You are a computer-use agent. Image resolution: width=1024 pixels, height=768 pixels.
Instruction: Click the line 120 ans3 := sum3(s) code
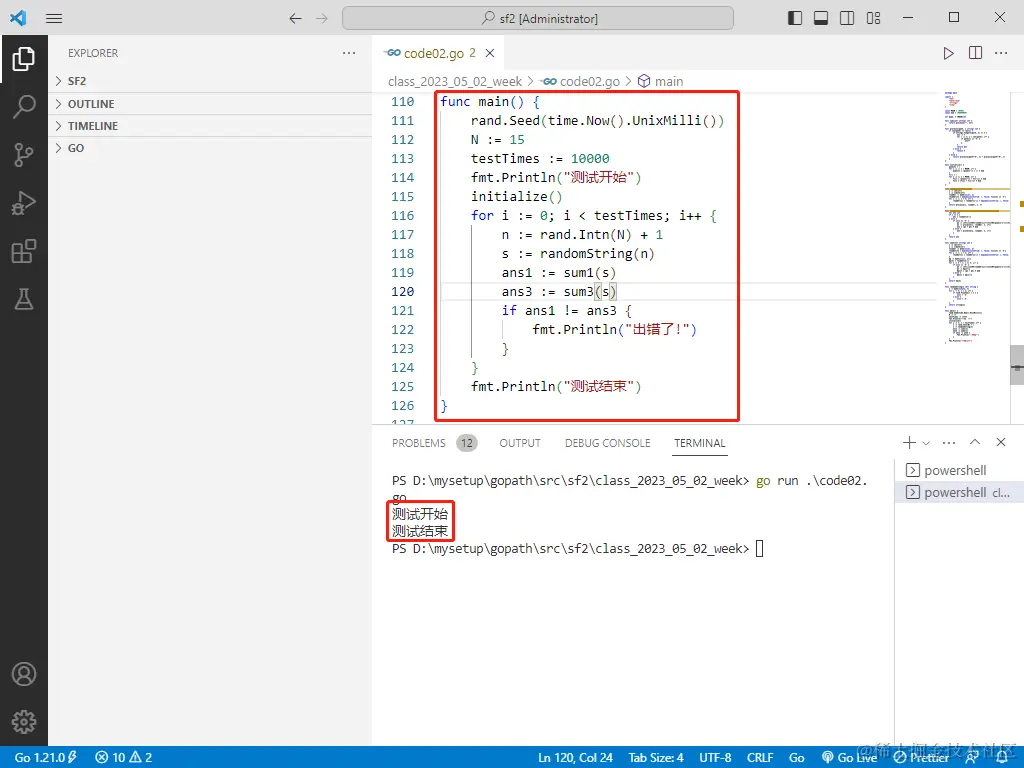coord(558,291)
